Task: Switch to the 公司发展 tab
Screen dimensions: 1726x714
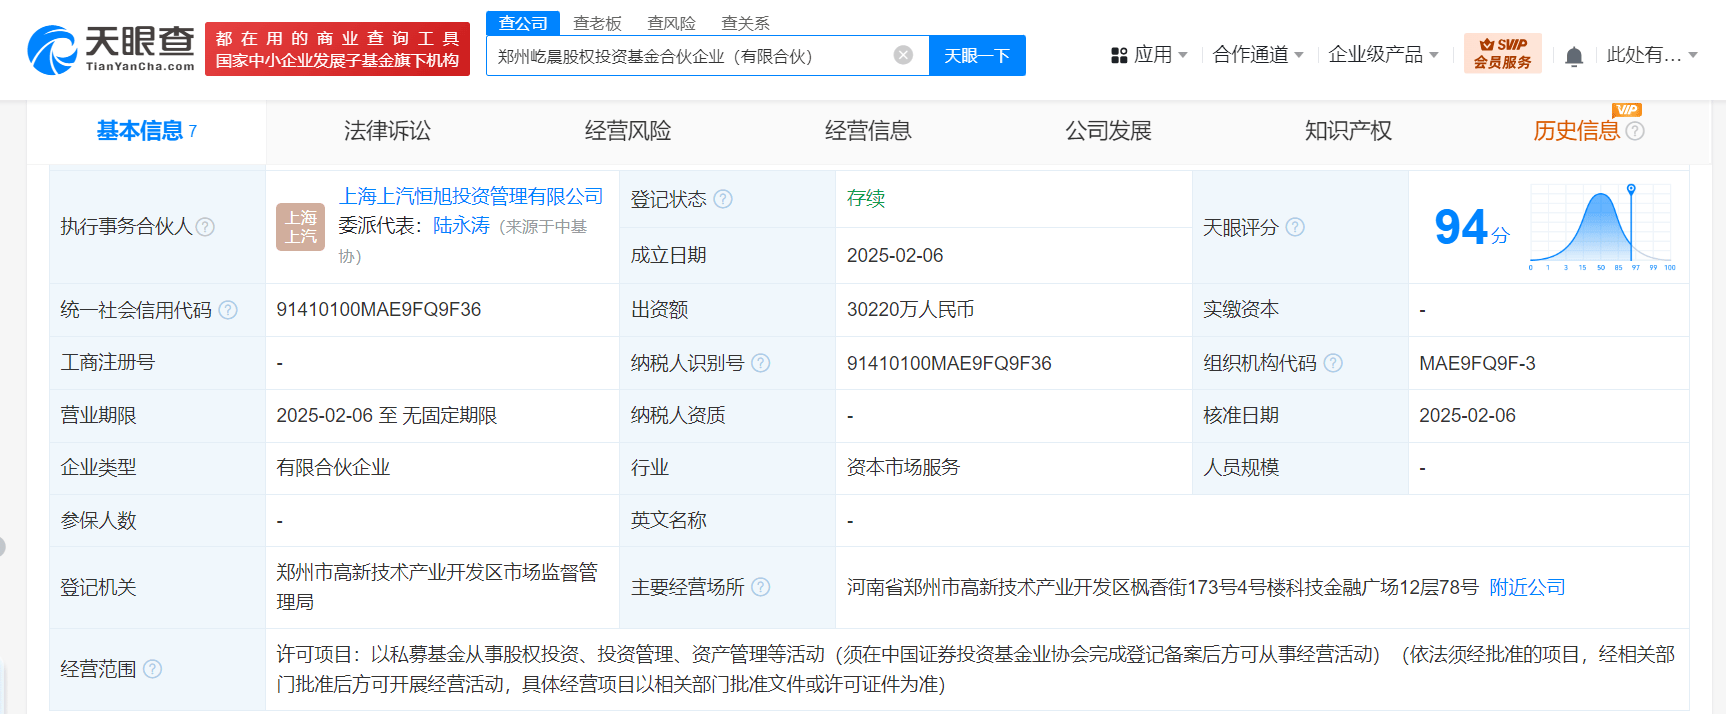Action: (1108, 131)
